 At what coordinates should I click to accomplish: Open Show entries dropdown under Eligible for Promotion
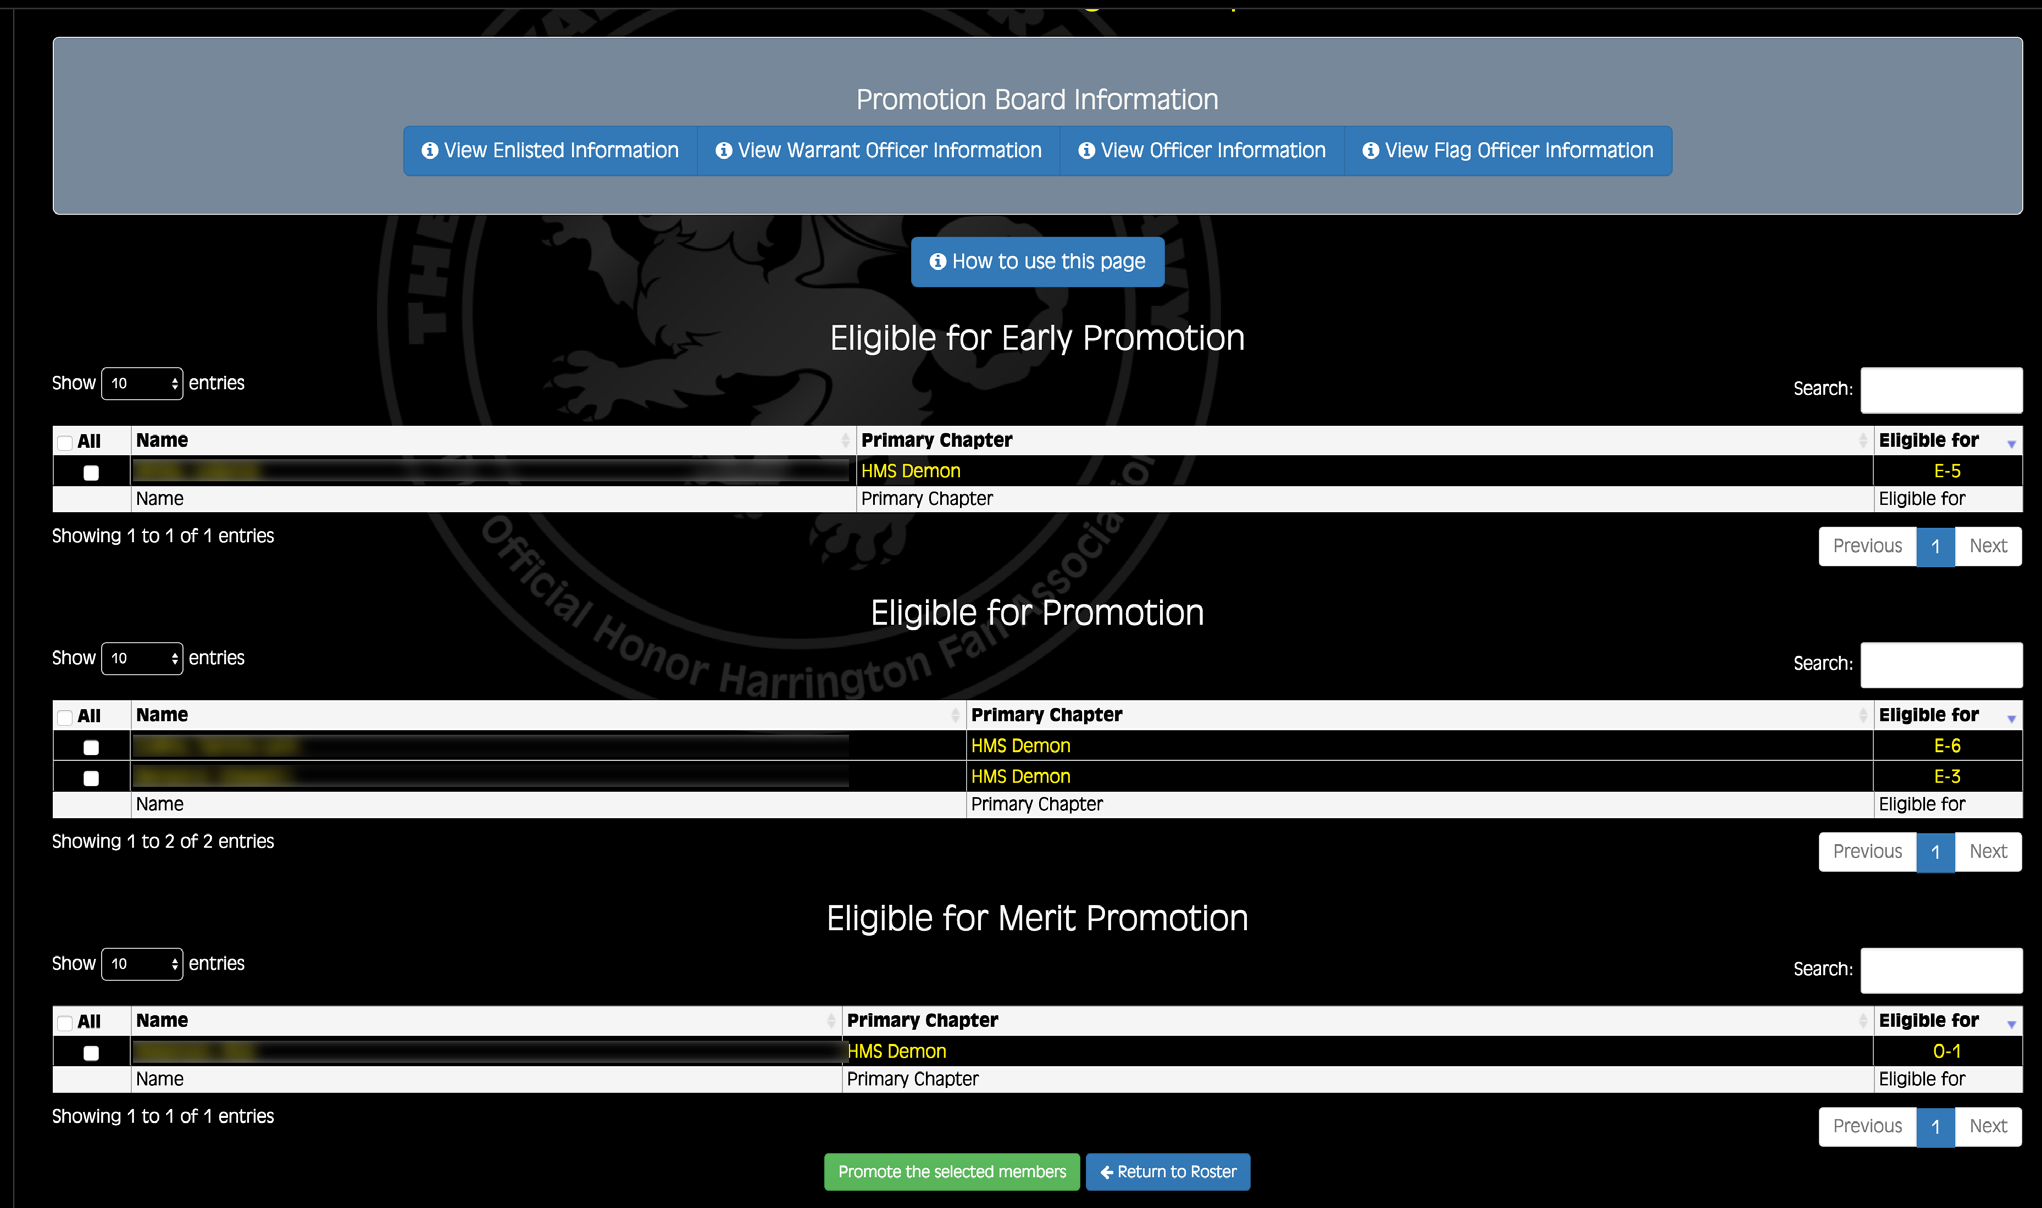point(142,659)
